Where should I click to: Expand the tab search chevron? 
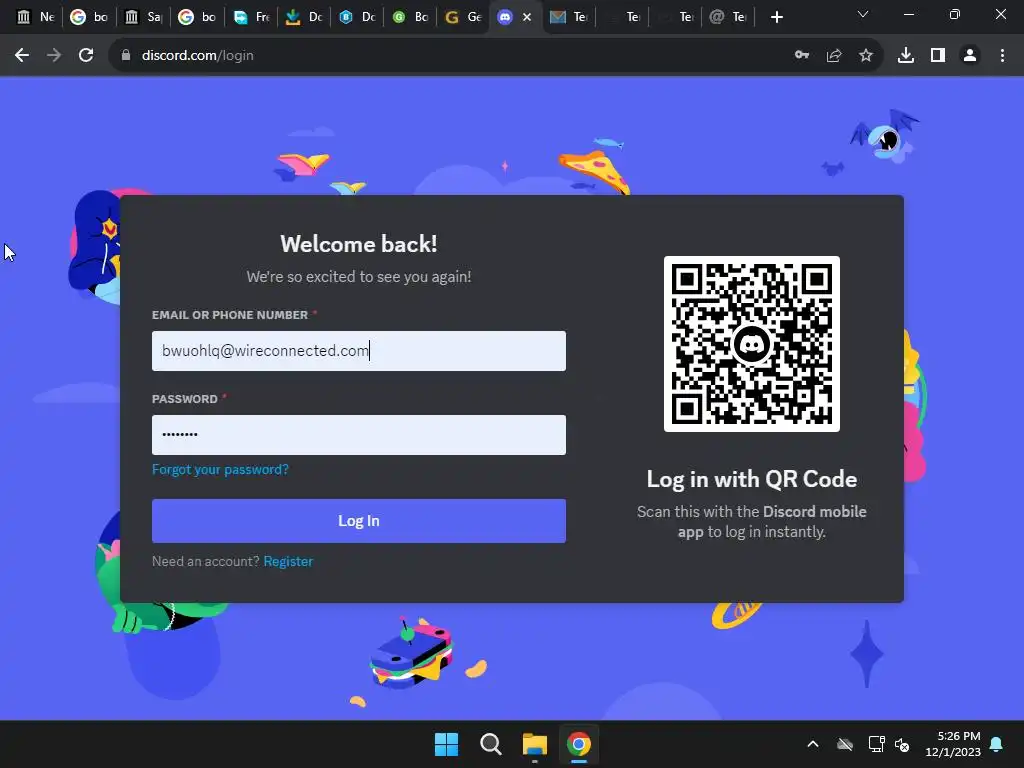[x=863, y=14]
